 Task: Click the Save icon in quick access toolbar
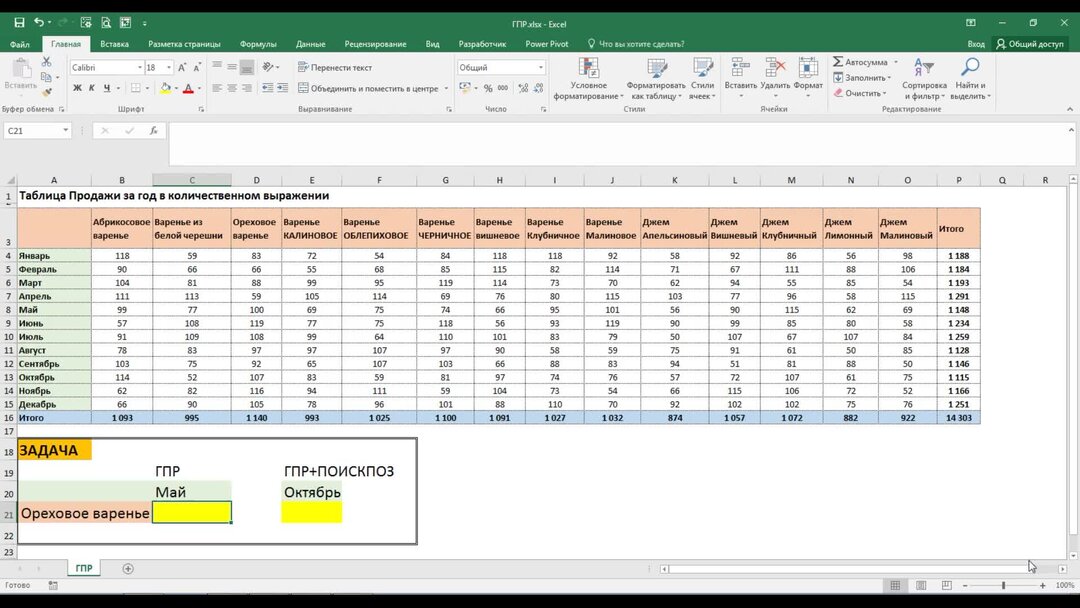click(x=19, y=23)
